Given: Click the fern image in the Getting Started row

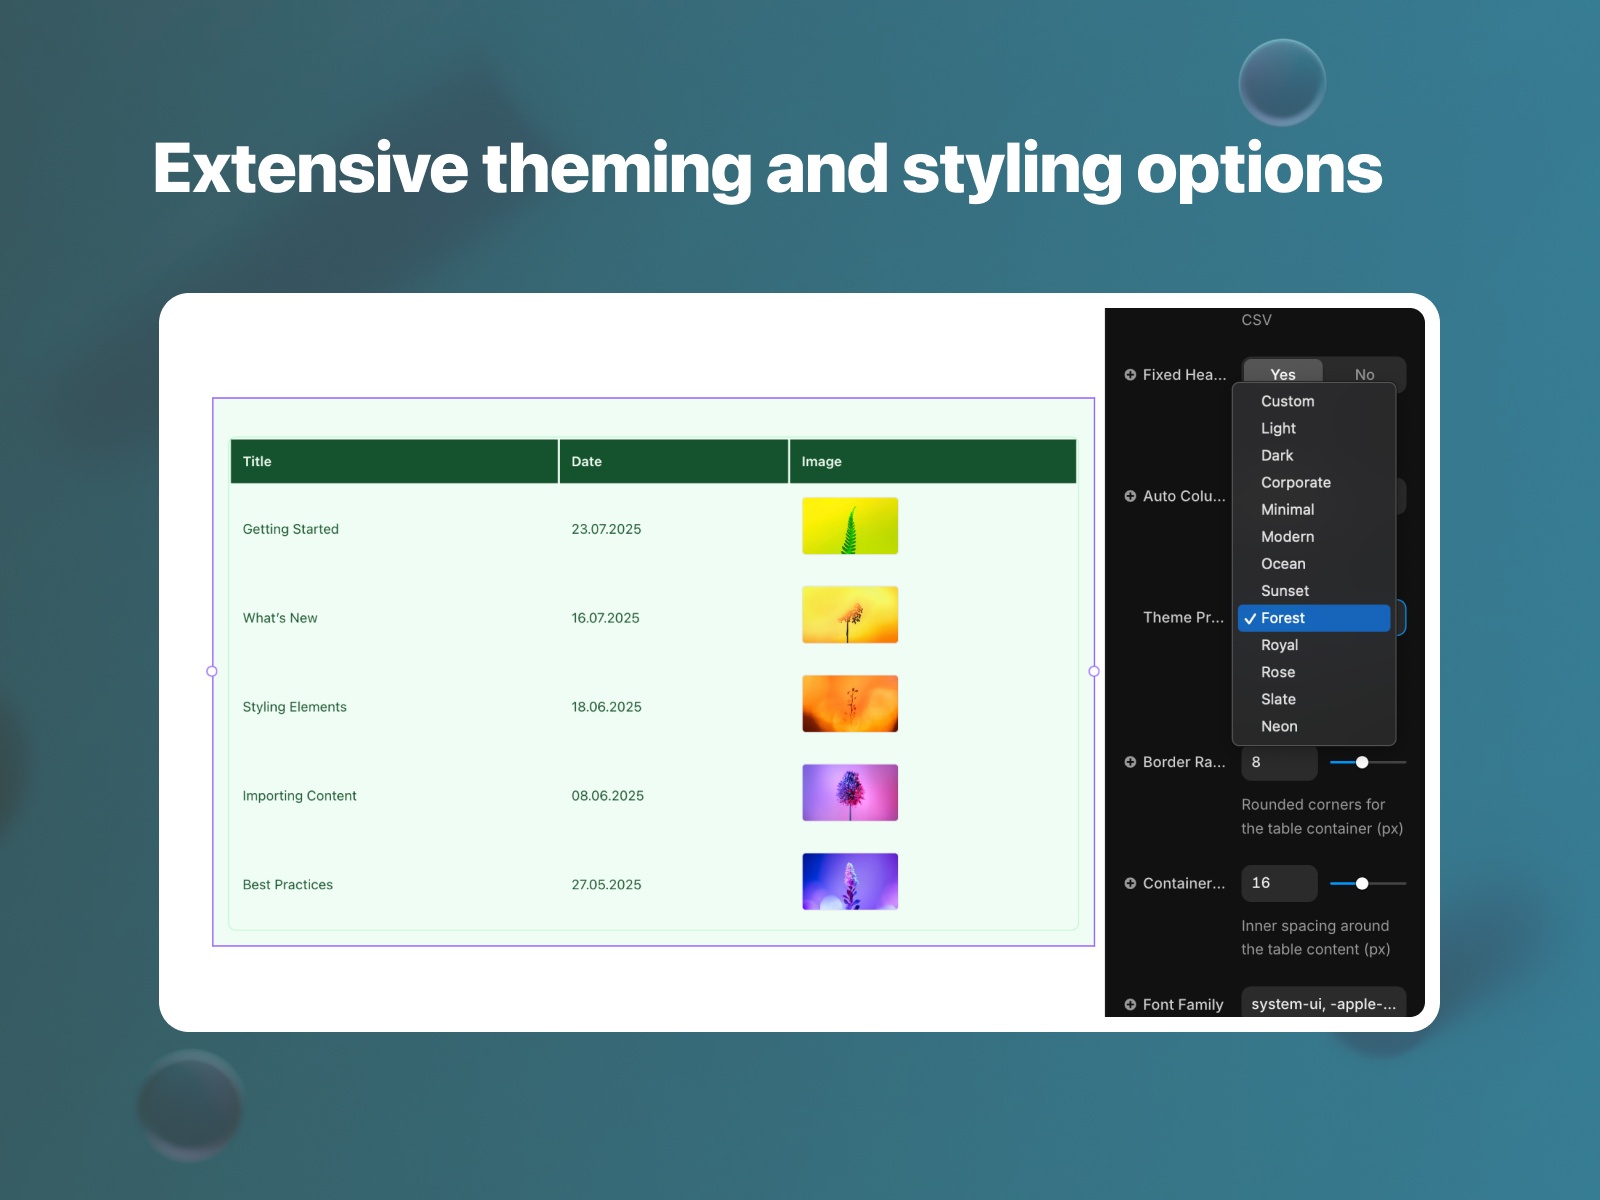Looking at the screenshot, I should 849,525.
